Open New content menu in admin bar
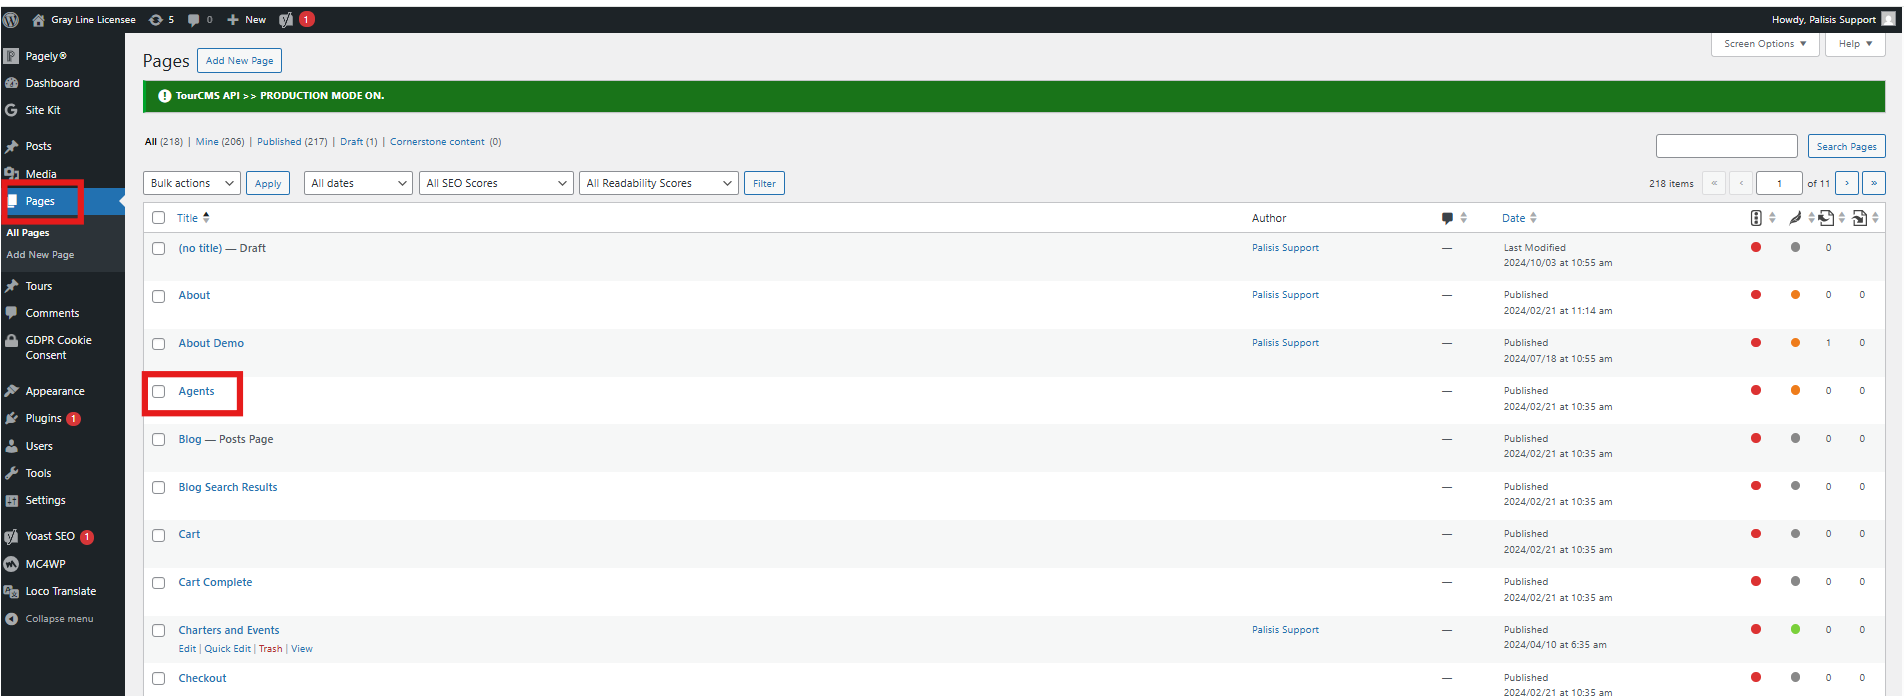1904x696 pixels. click(x=246, y=19)
